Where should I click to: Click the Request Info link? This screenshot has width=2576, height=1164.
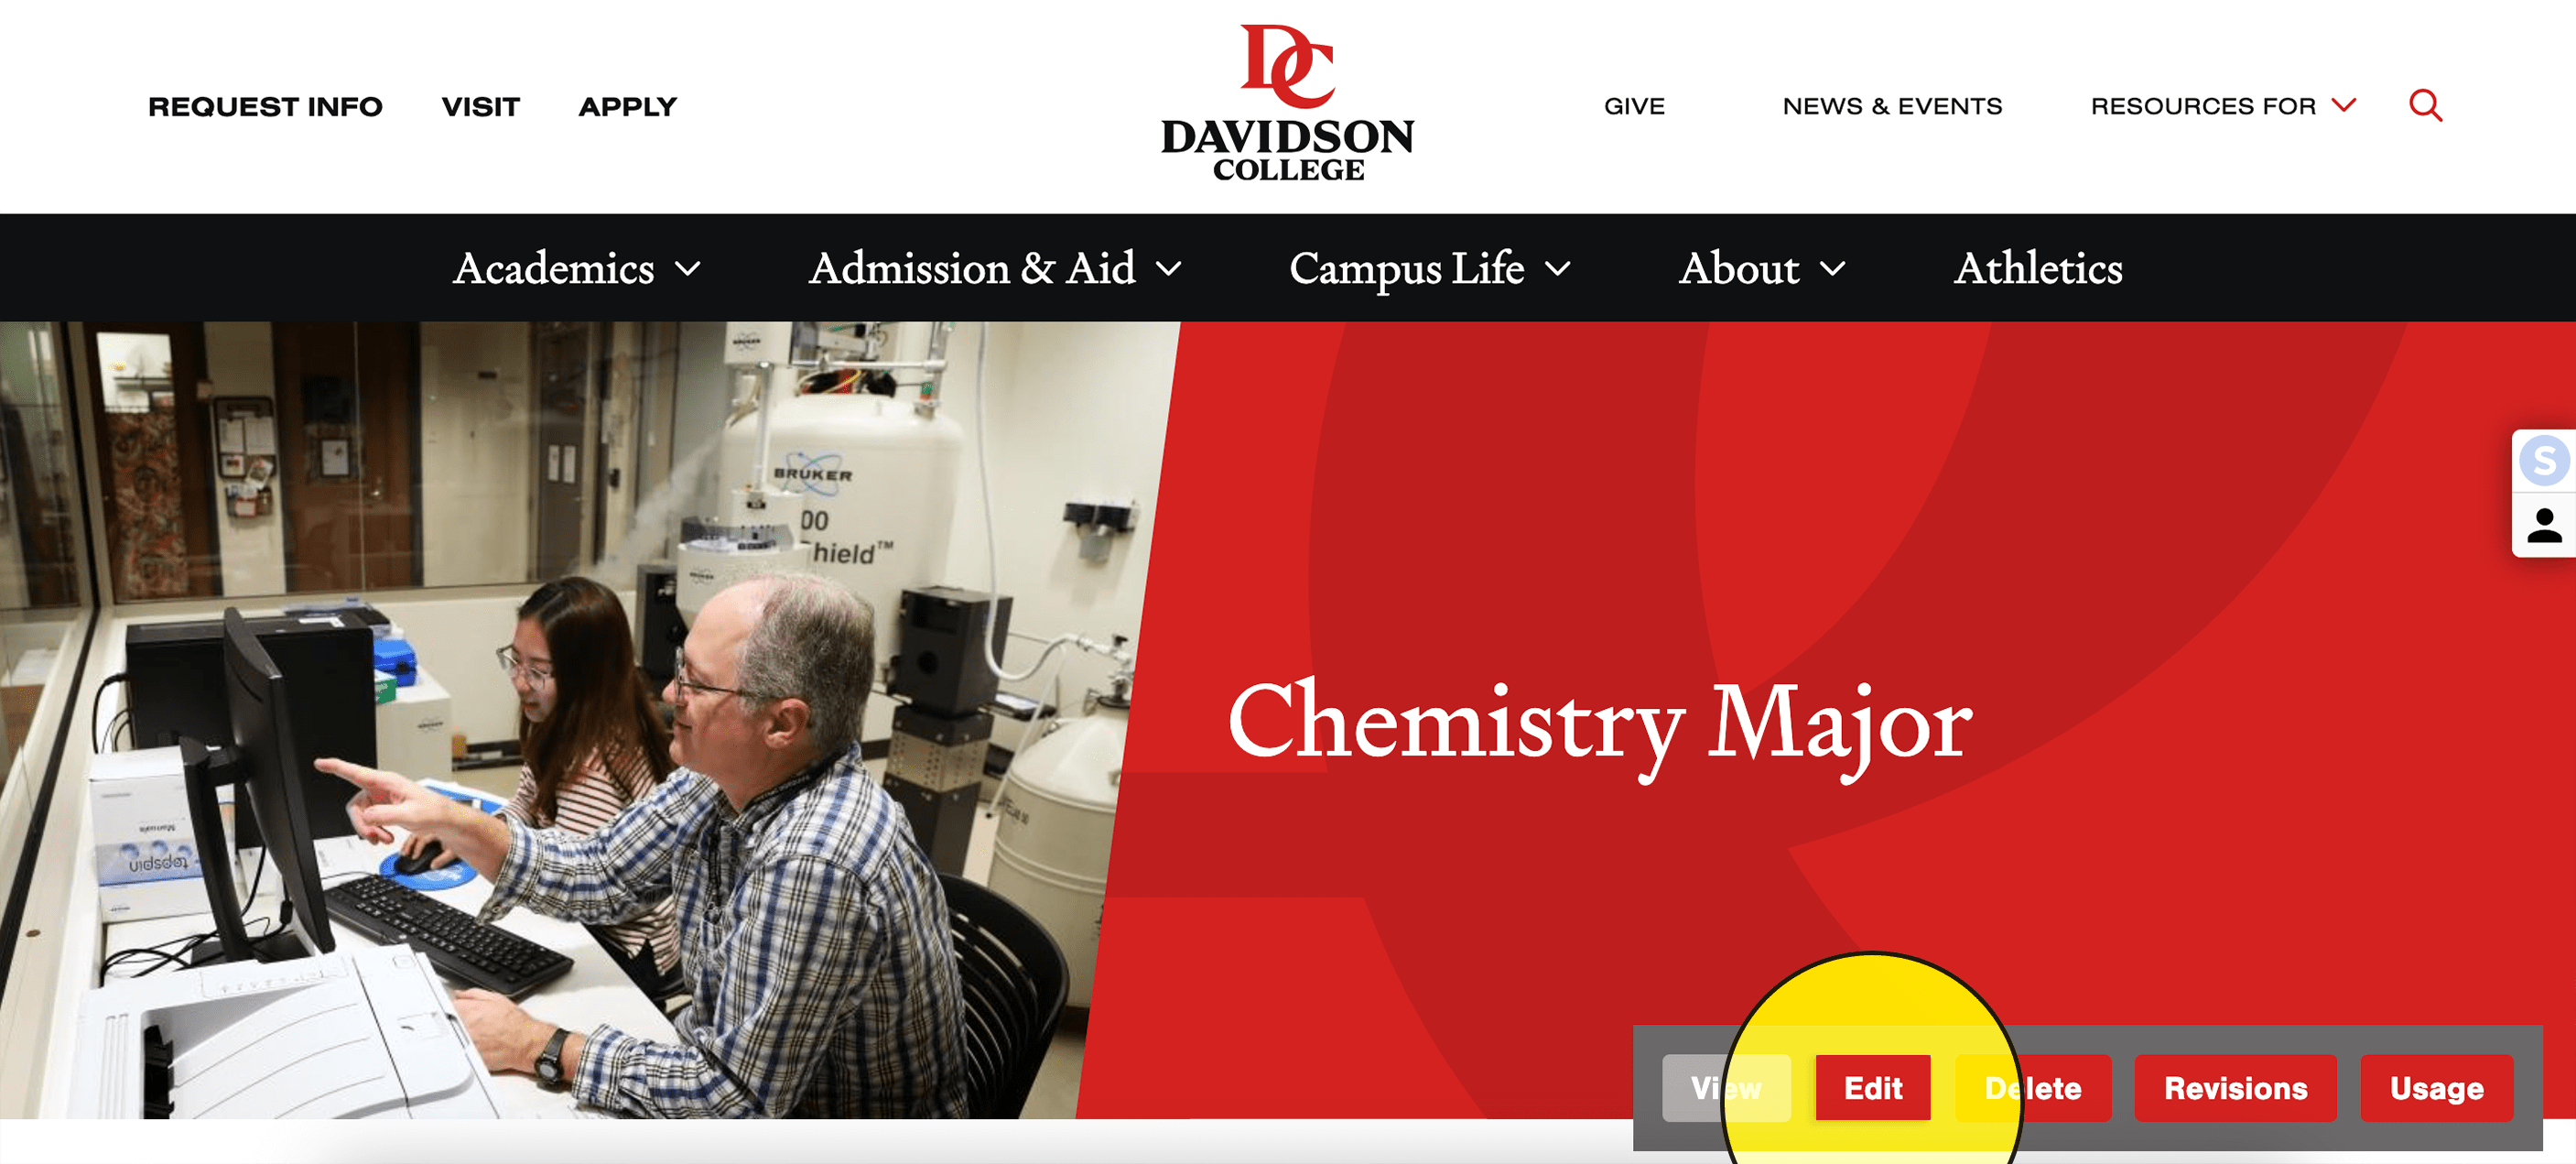pos(263,107)
